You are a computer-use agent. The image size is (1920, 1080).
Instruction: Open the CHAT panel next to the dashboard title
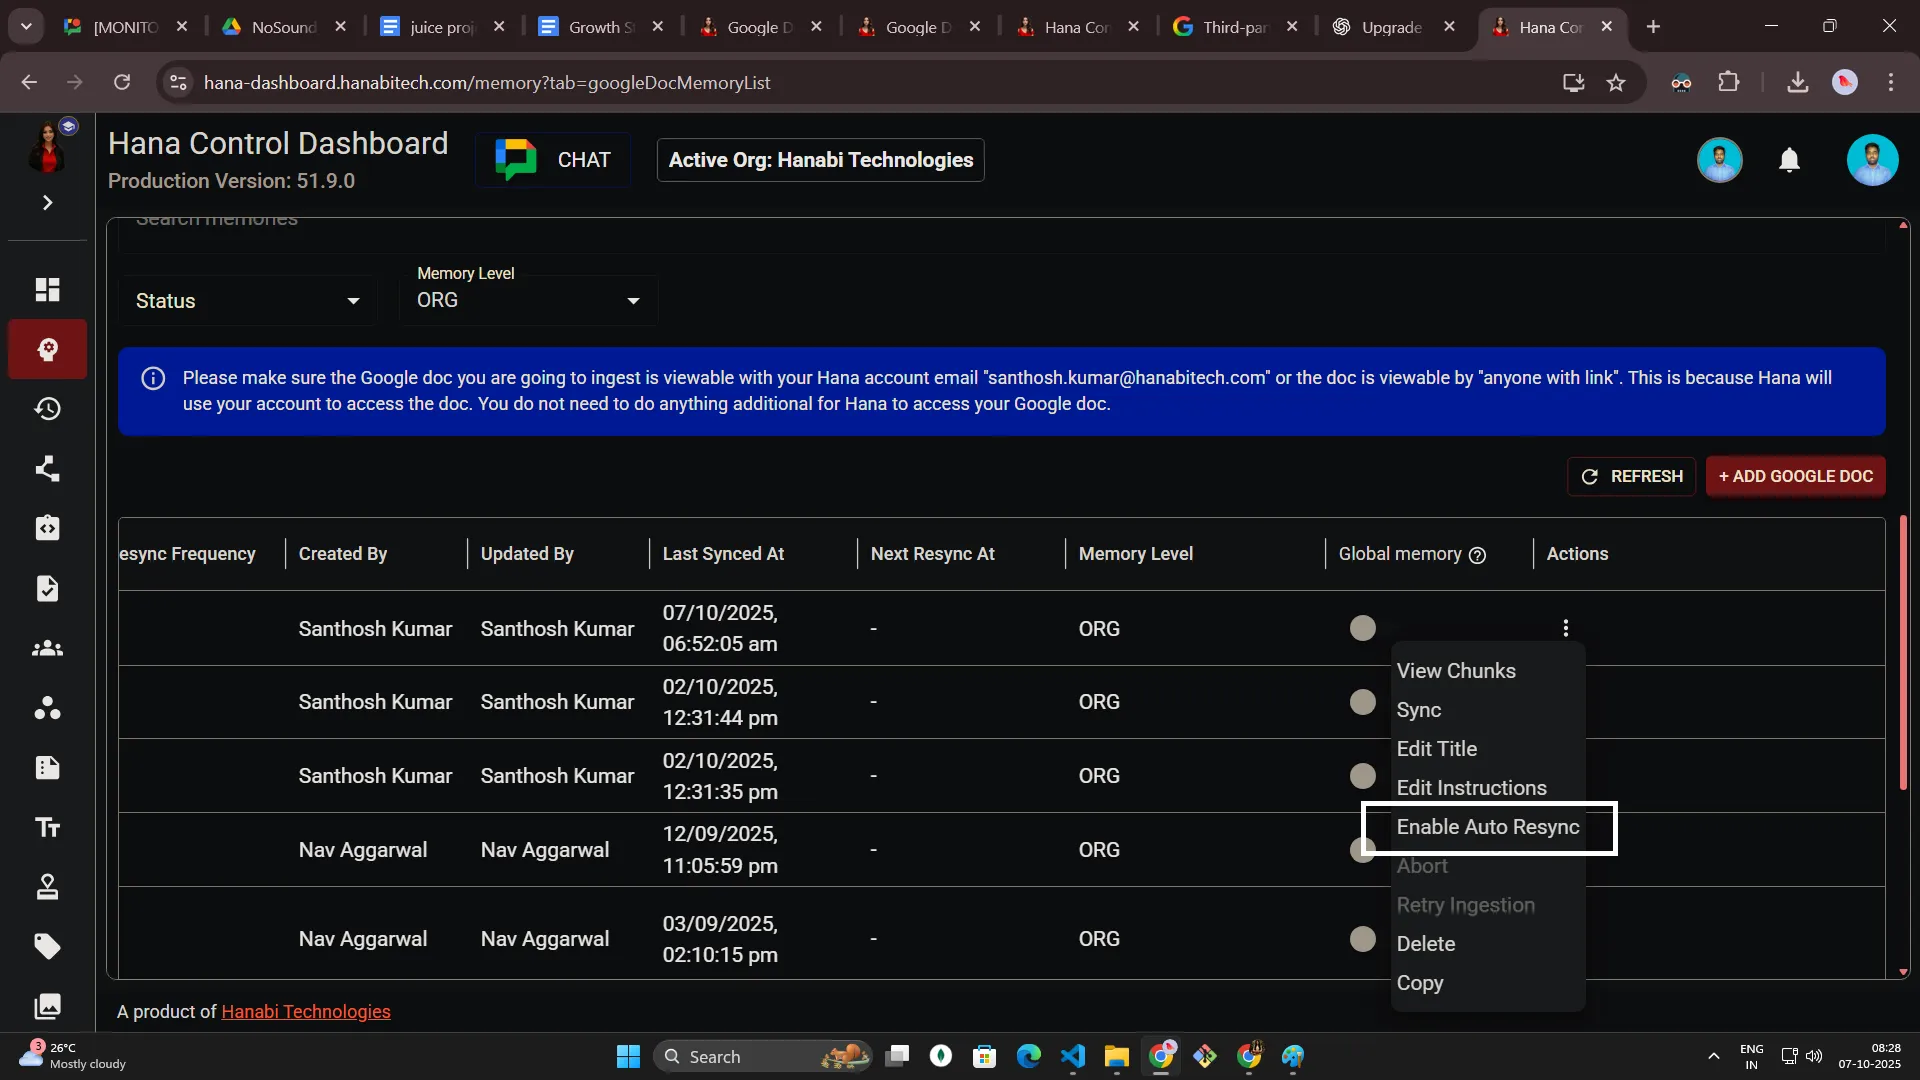tap(552, 159)
